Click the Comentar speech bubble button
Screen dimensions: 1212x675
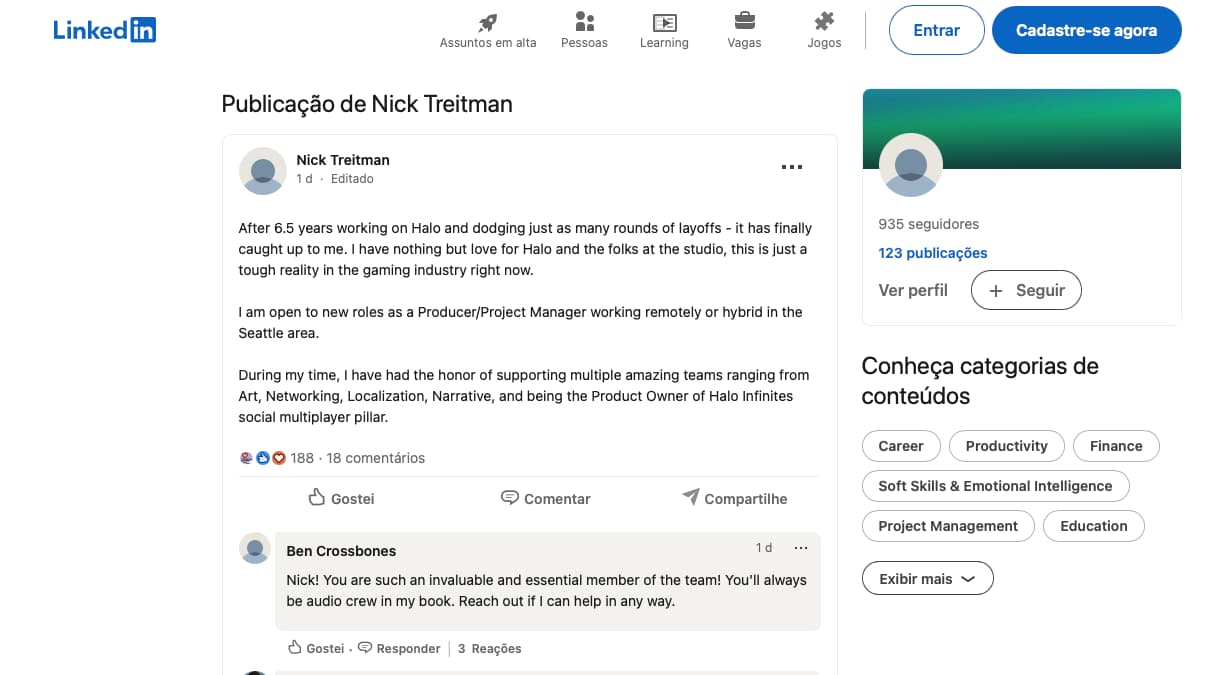pyautogui.click(x=545, y=498)
